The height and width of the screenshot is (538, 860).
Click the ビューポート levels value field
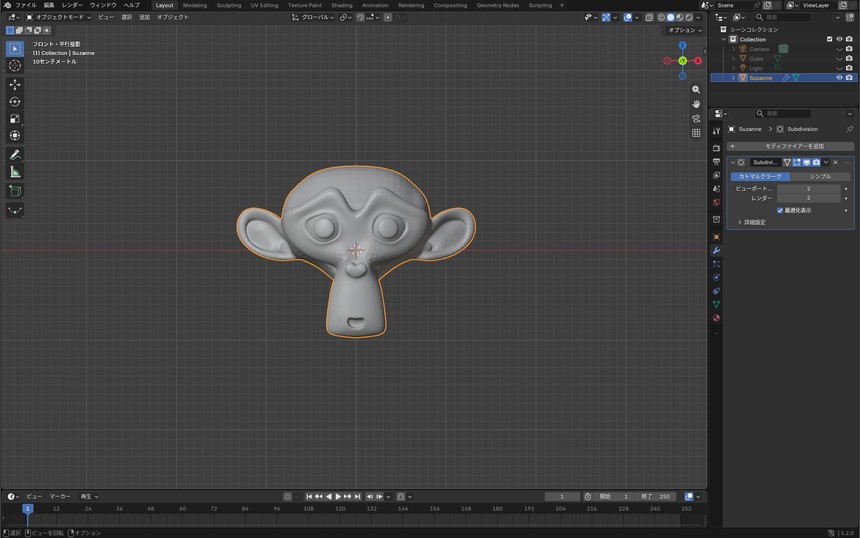click(808, 189)
